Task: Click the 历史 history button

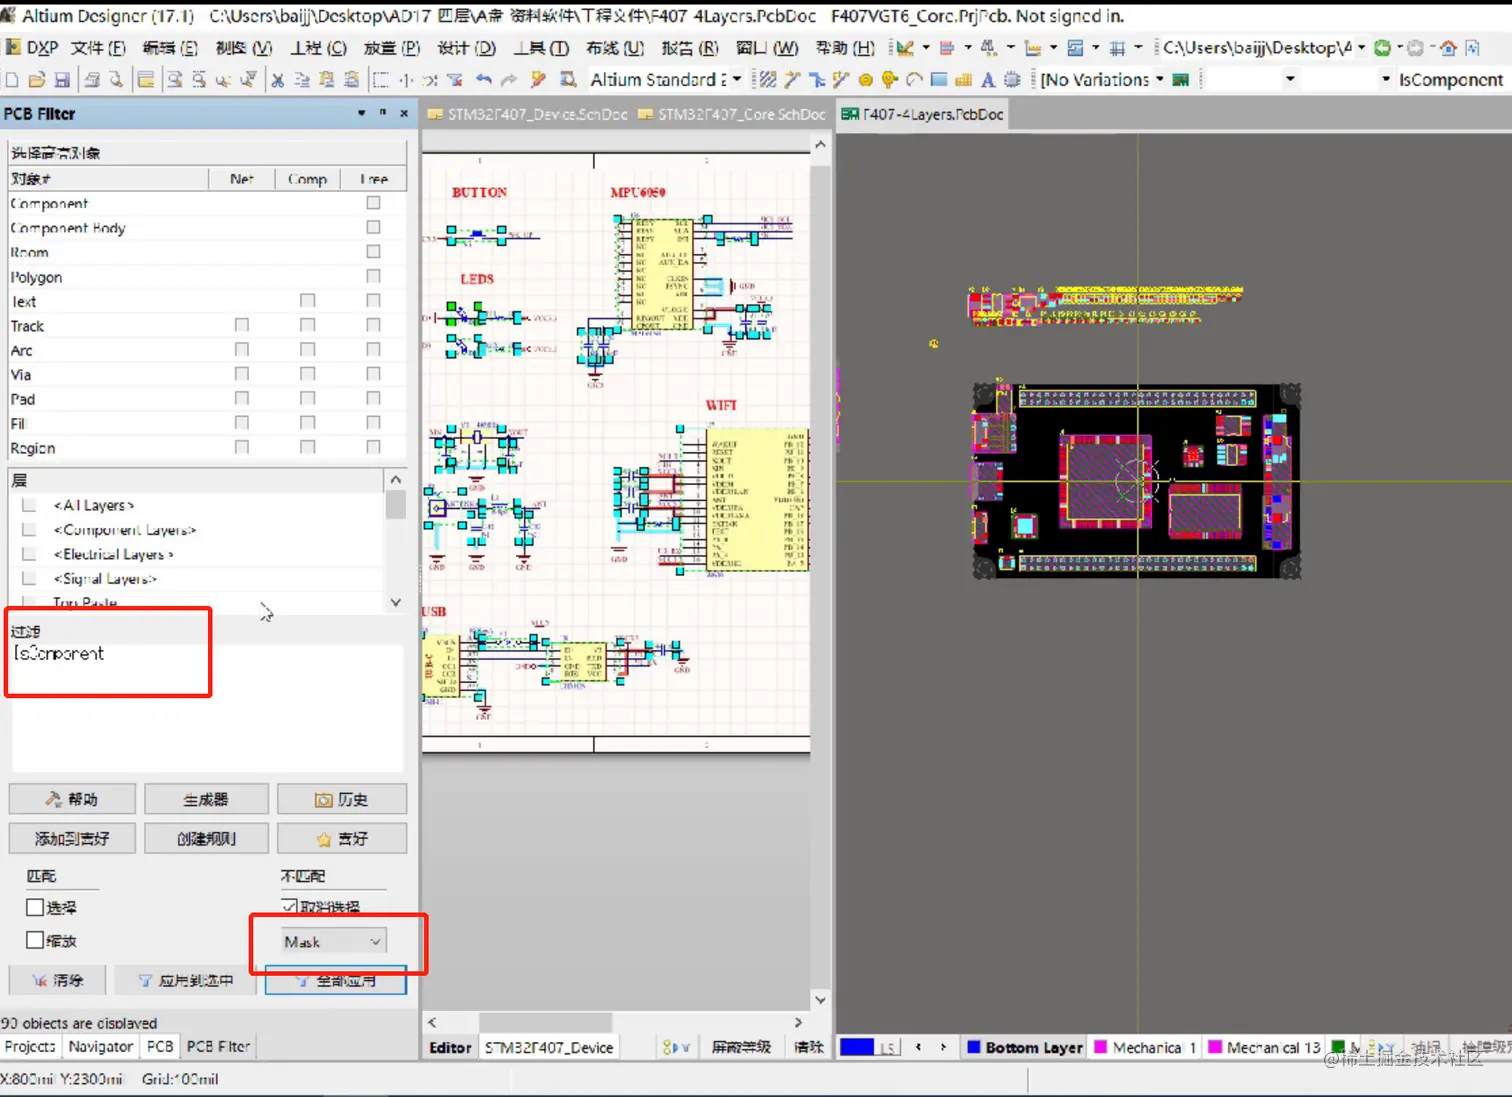Action: (342, 799)
